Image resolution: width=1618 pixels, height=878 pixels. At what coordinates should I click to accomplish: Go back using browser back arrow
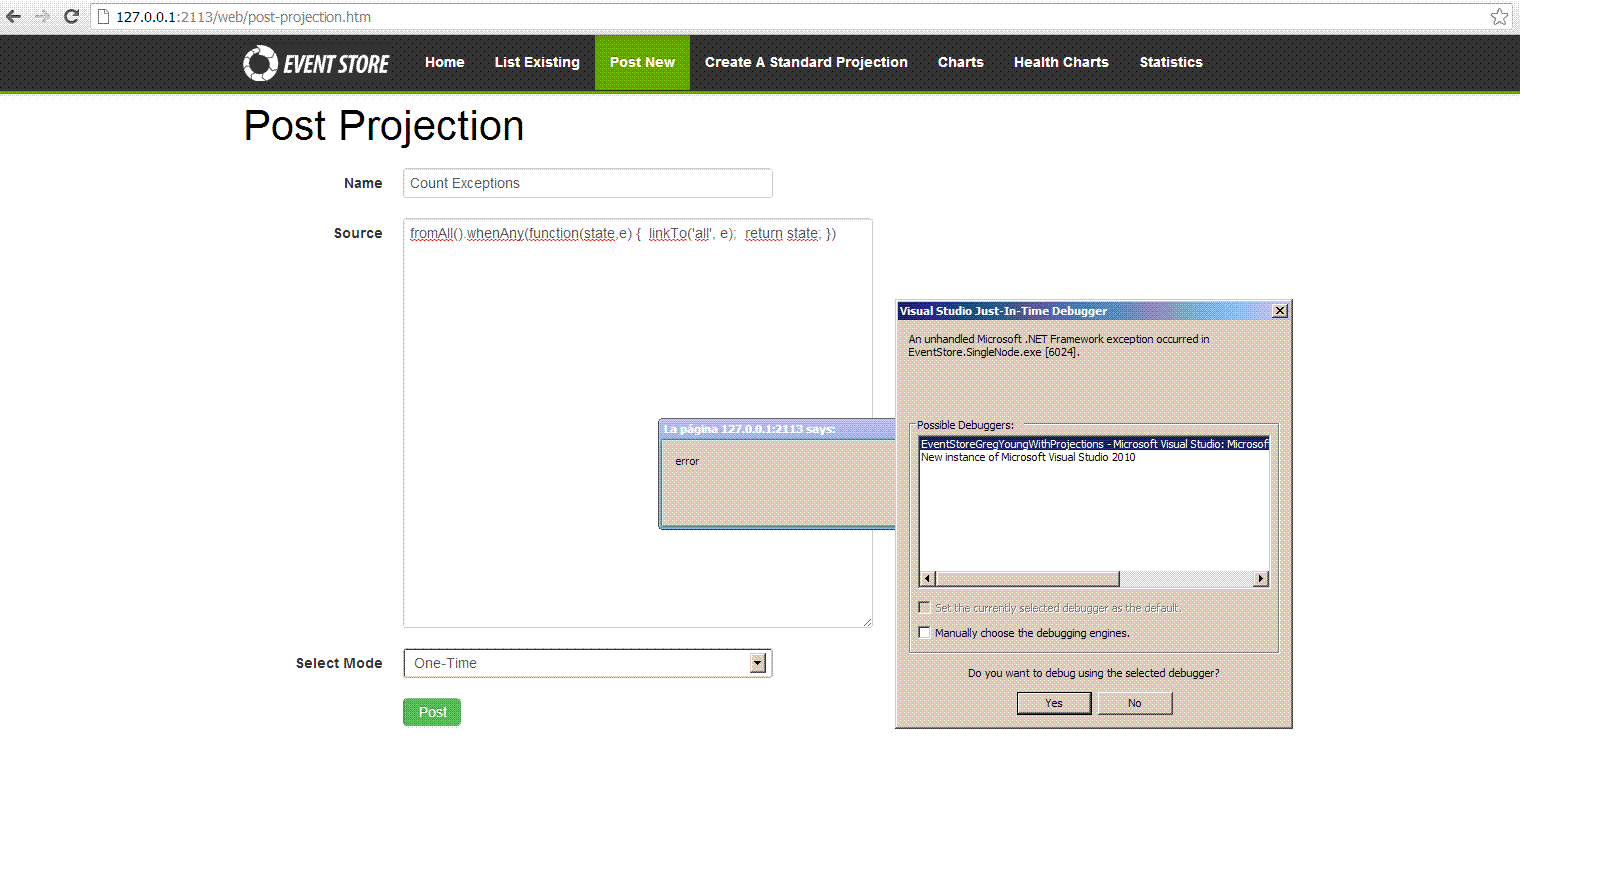(x=14, y=16)
